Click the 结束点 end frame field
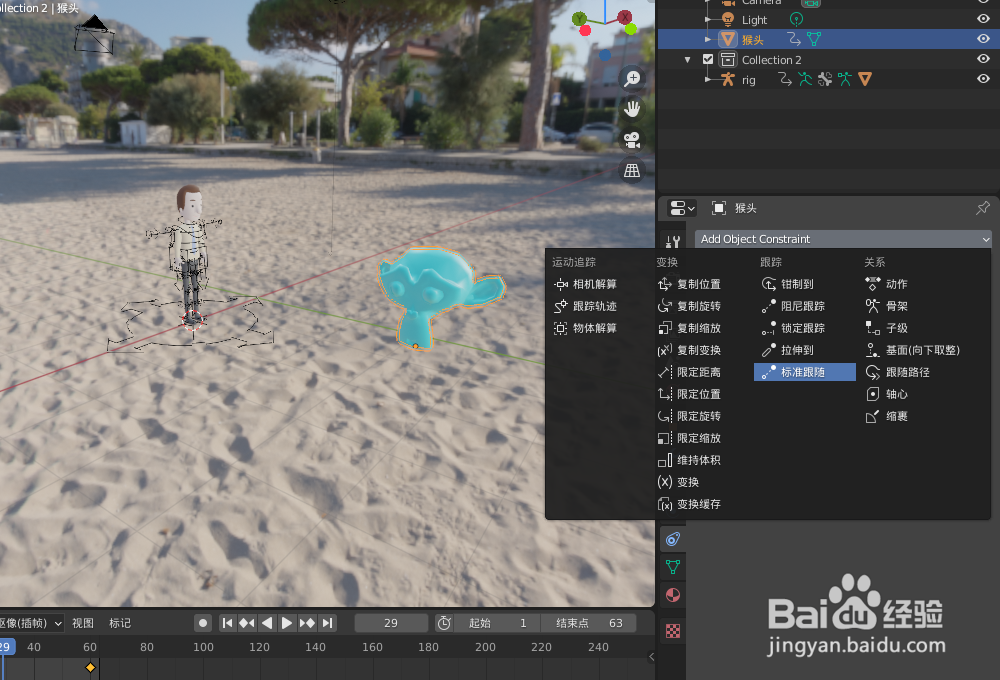This screenshot has width=1000, height=680. [588, 623]
